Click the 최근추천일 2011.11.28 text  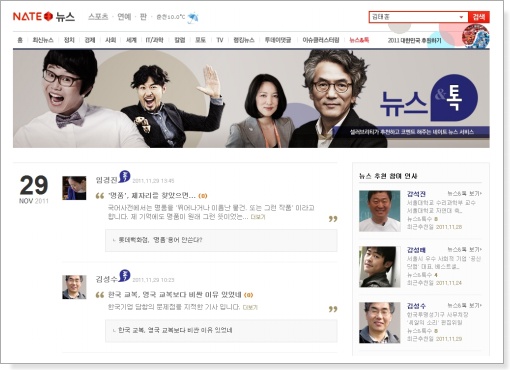click(434, 227)
